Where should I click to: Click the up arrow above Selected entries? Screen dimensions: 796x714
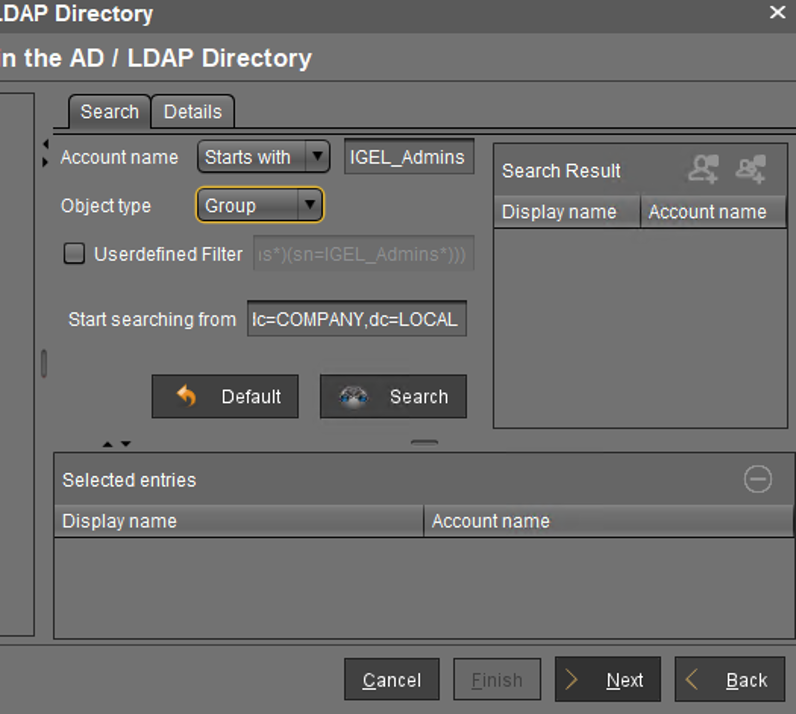pos(107,444)
